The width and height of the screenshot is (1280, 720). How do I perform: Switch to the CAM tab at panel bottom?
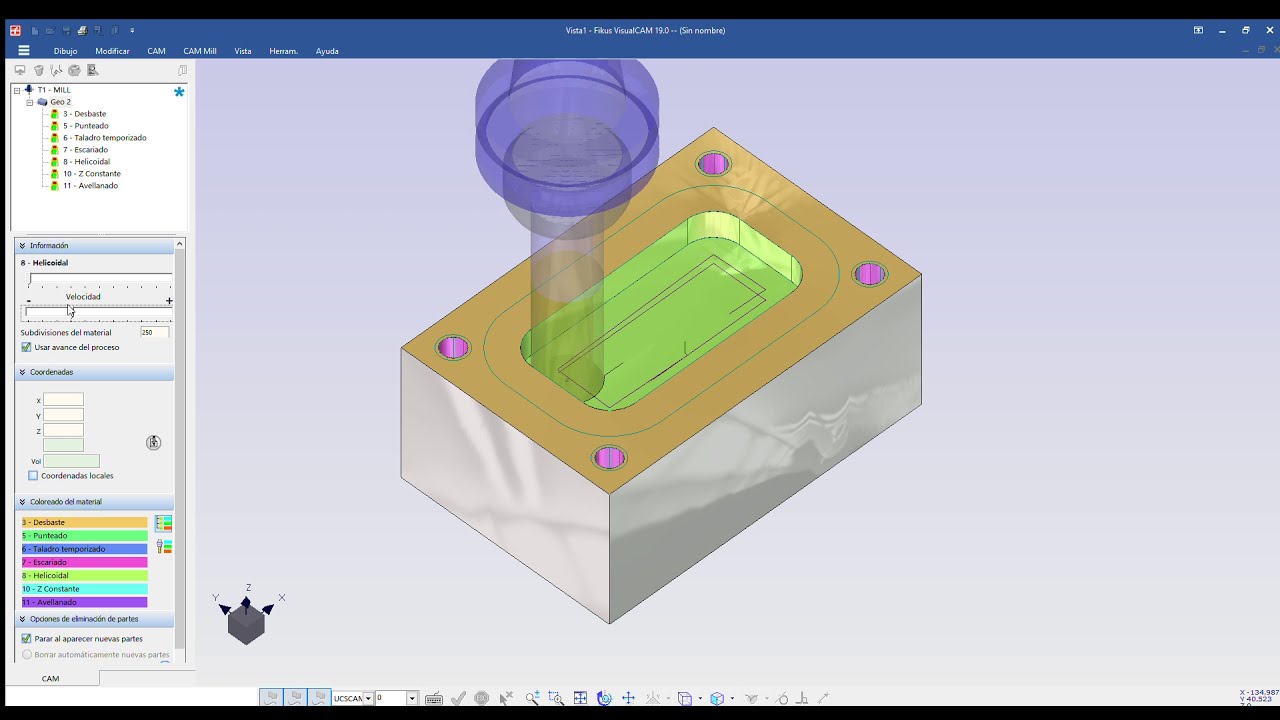pos(50,678)
